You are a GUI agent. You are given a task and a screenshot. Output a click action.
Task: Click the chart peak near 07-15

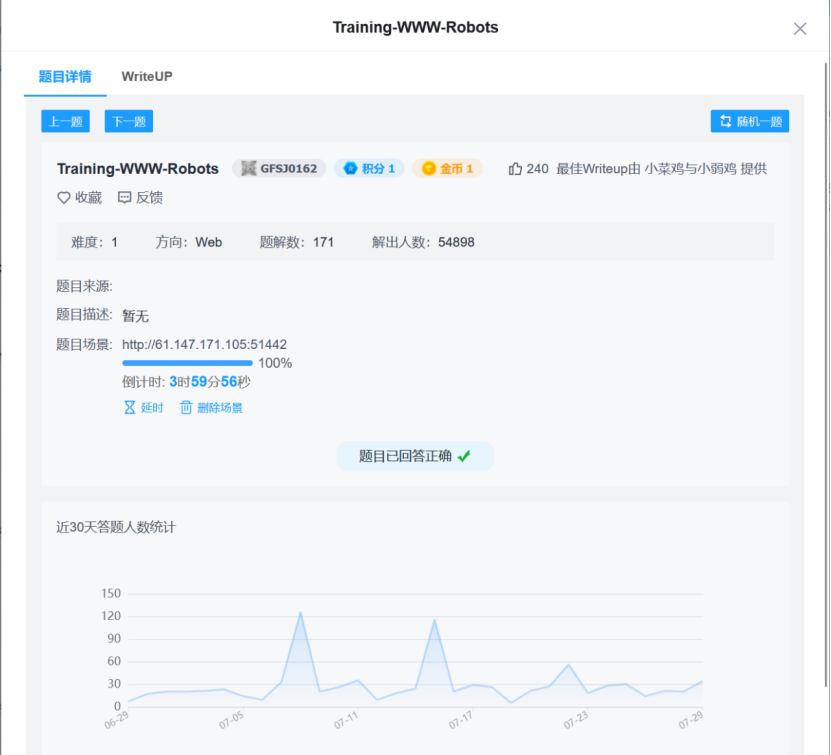tap(435, 619)
